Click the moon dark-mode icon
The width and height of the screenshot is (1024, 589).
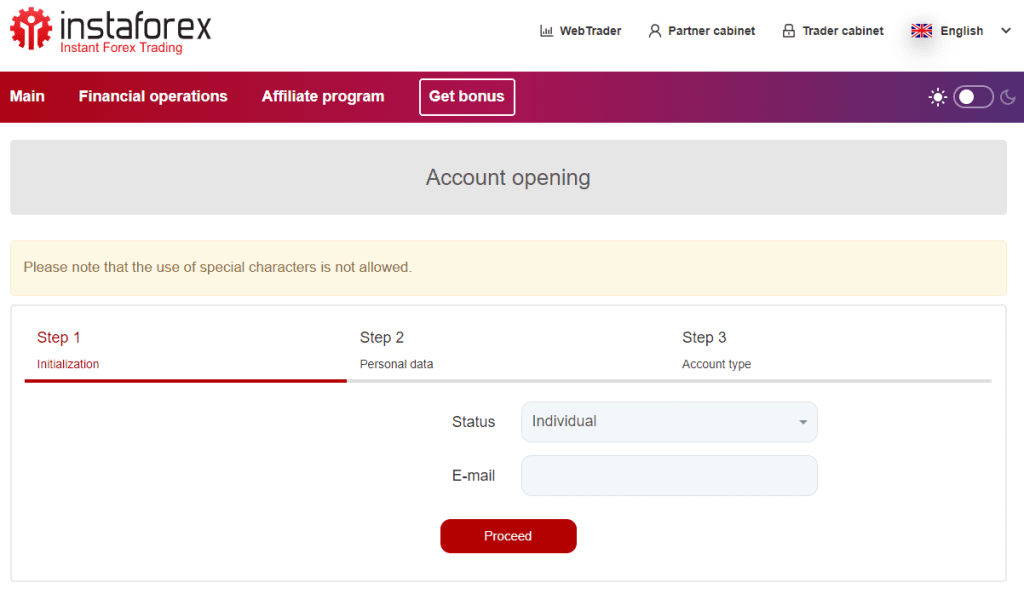click(1008, 97)
